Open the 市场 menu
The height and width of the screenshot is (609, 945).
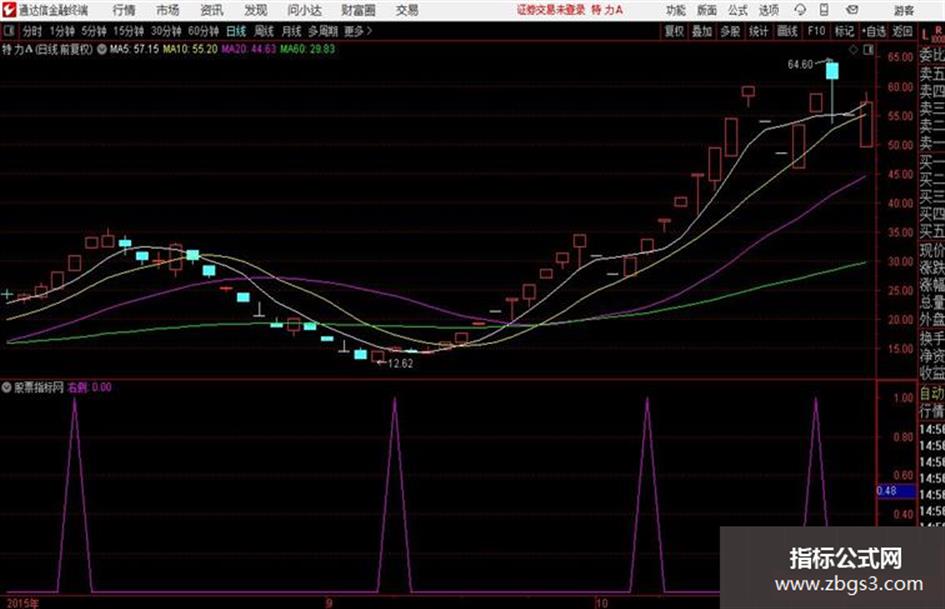168,10
